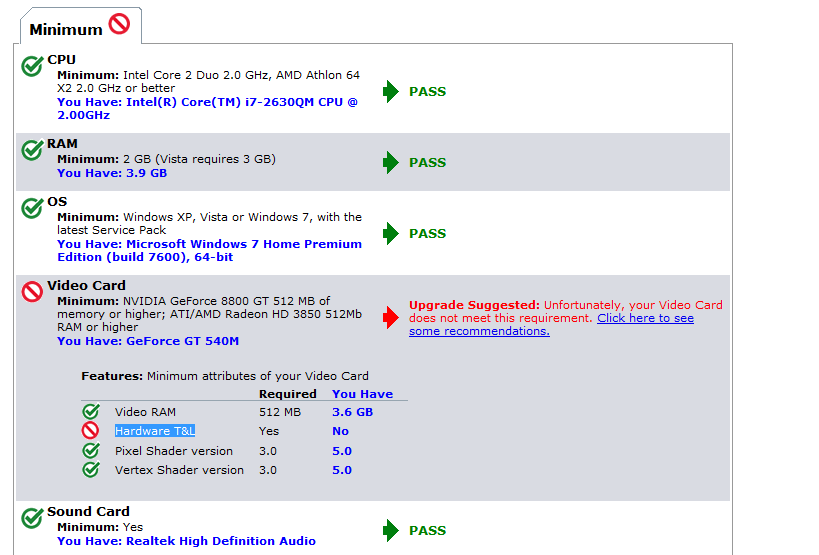819x555 pixels.
Task: Click the green arrow in RAM row
Action: (391, 162)
